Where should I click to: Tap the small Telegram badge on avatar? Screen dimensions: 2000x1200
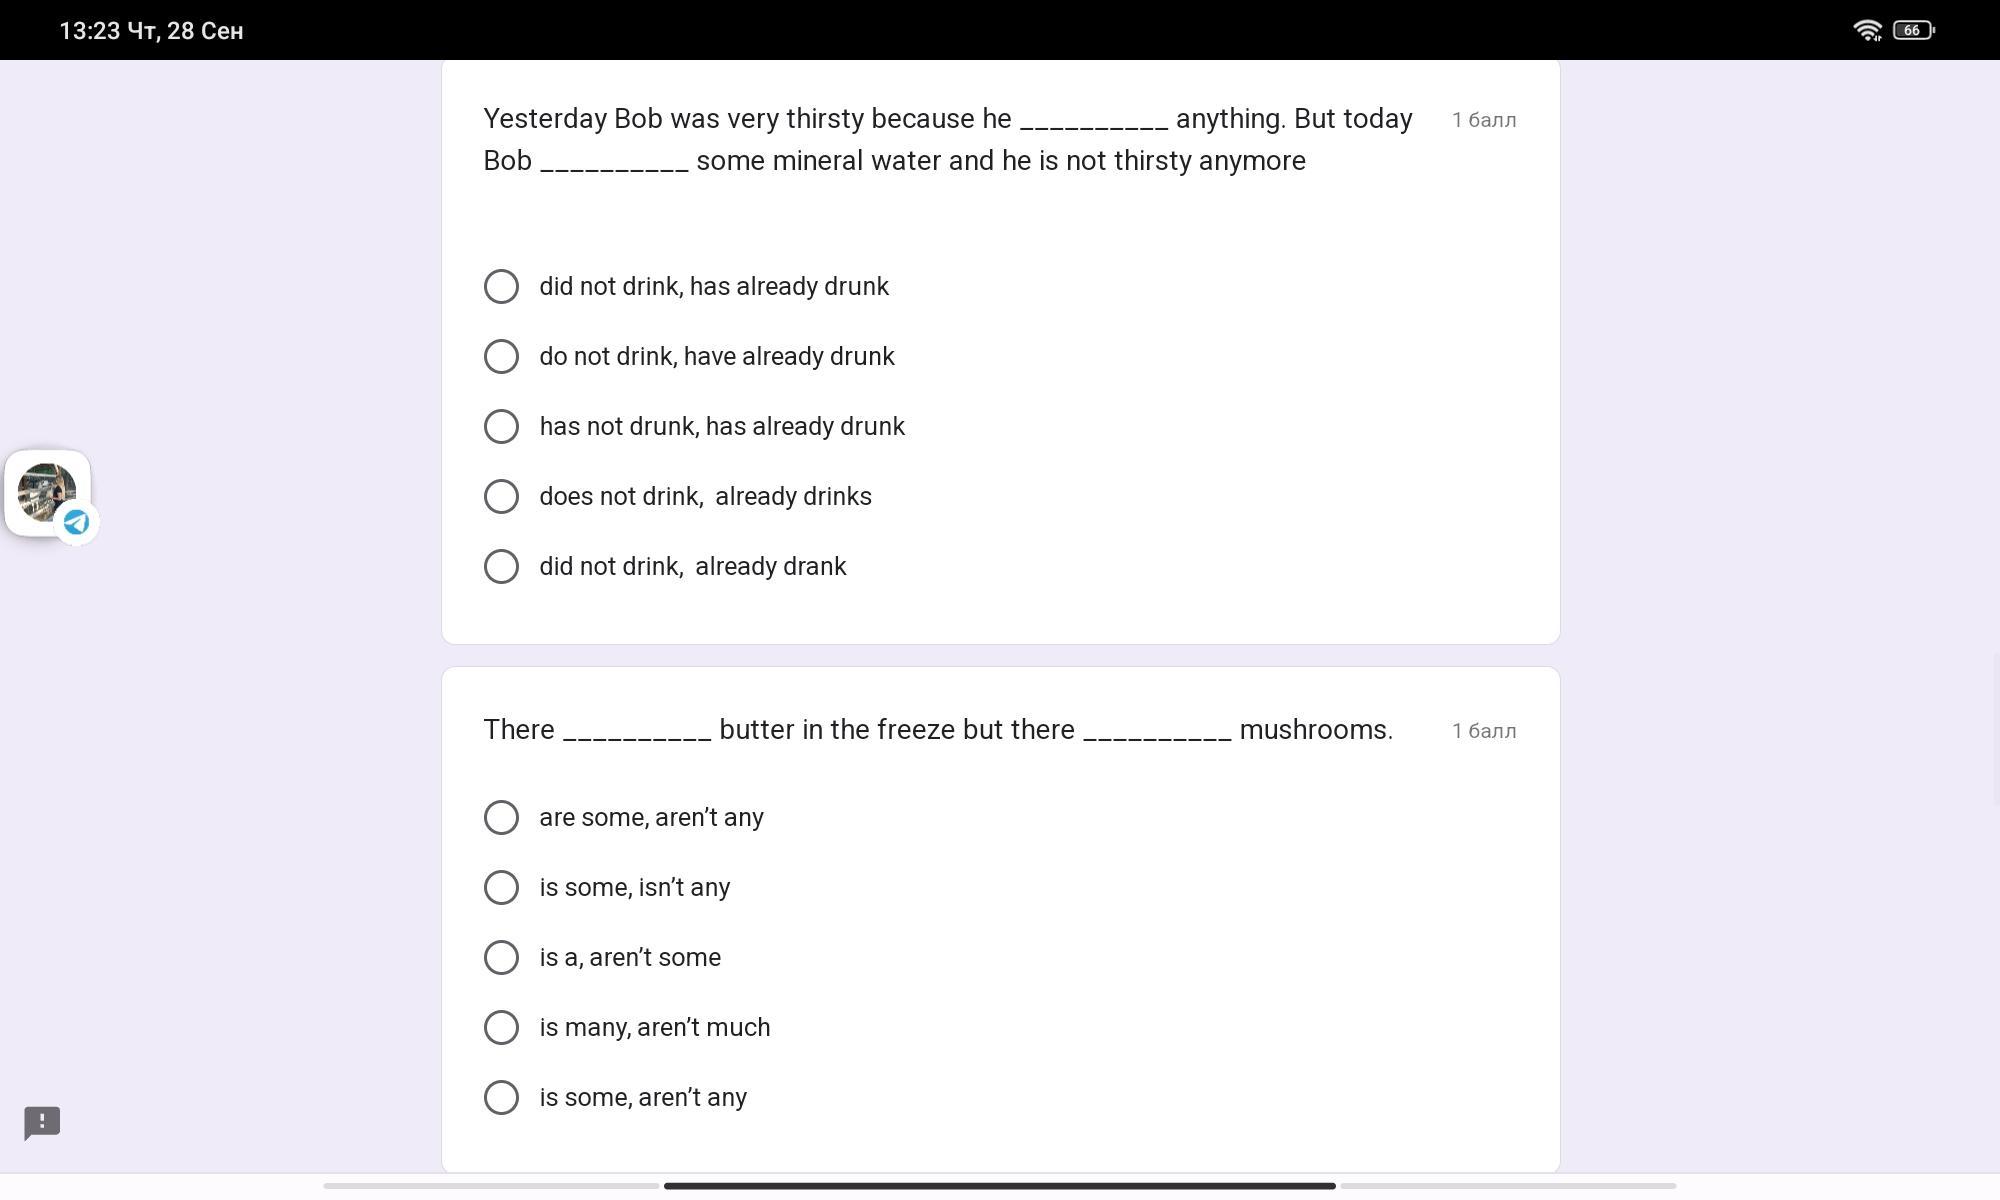[76, 522]
